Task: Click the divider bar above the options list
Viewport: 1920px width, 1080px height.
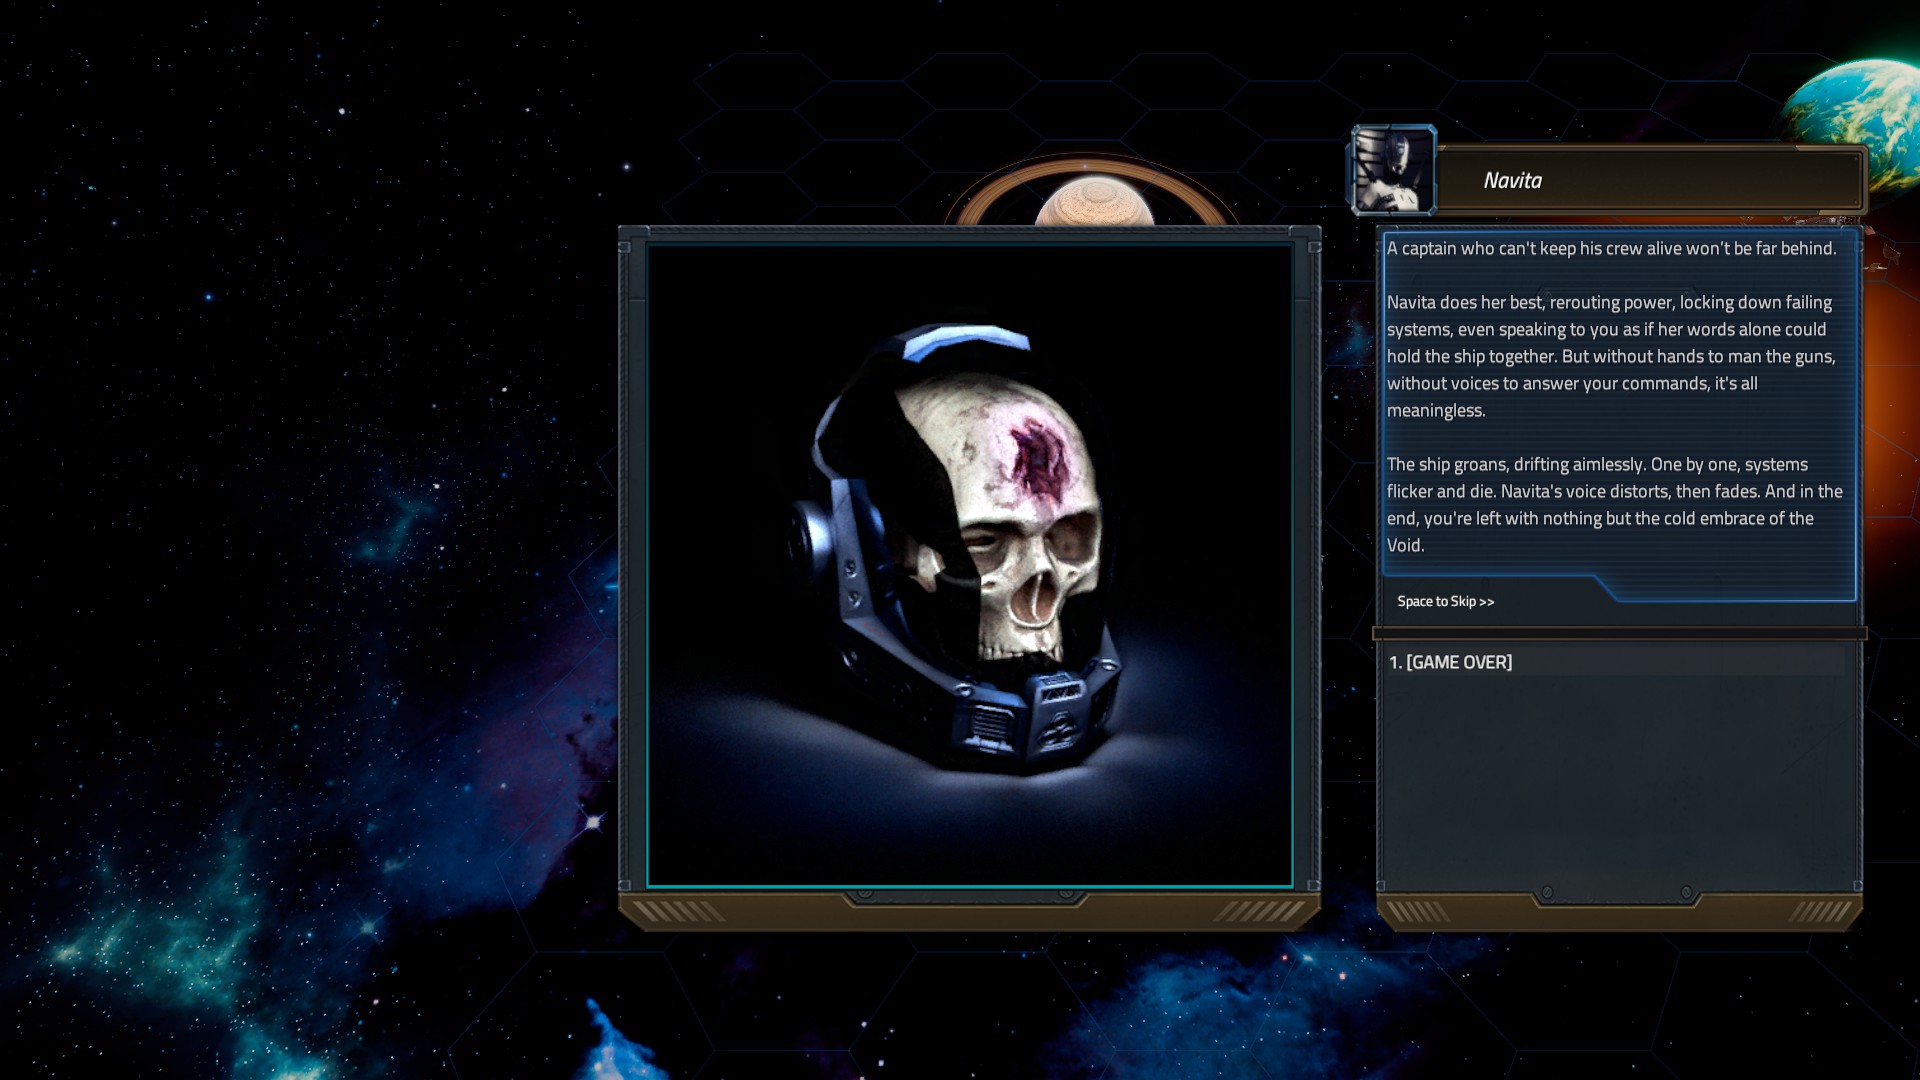Action: 1618,633
